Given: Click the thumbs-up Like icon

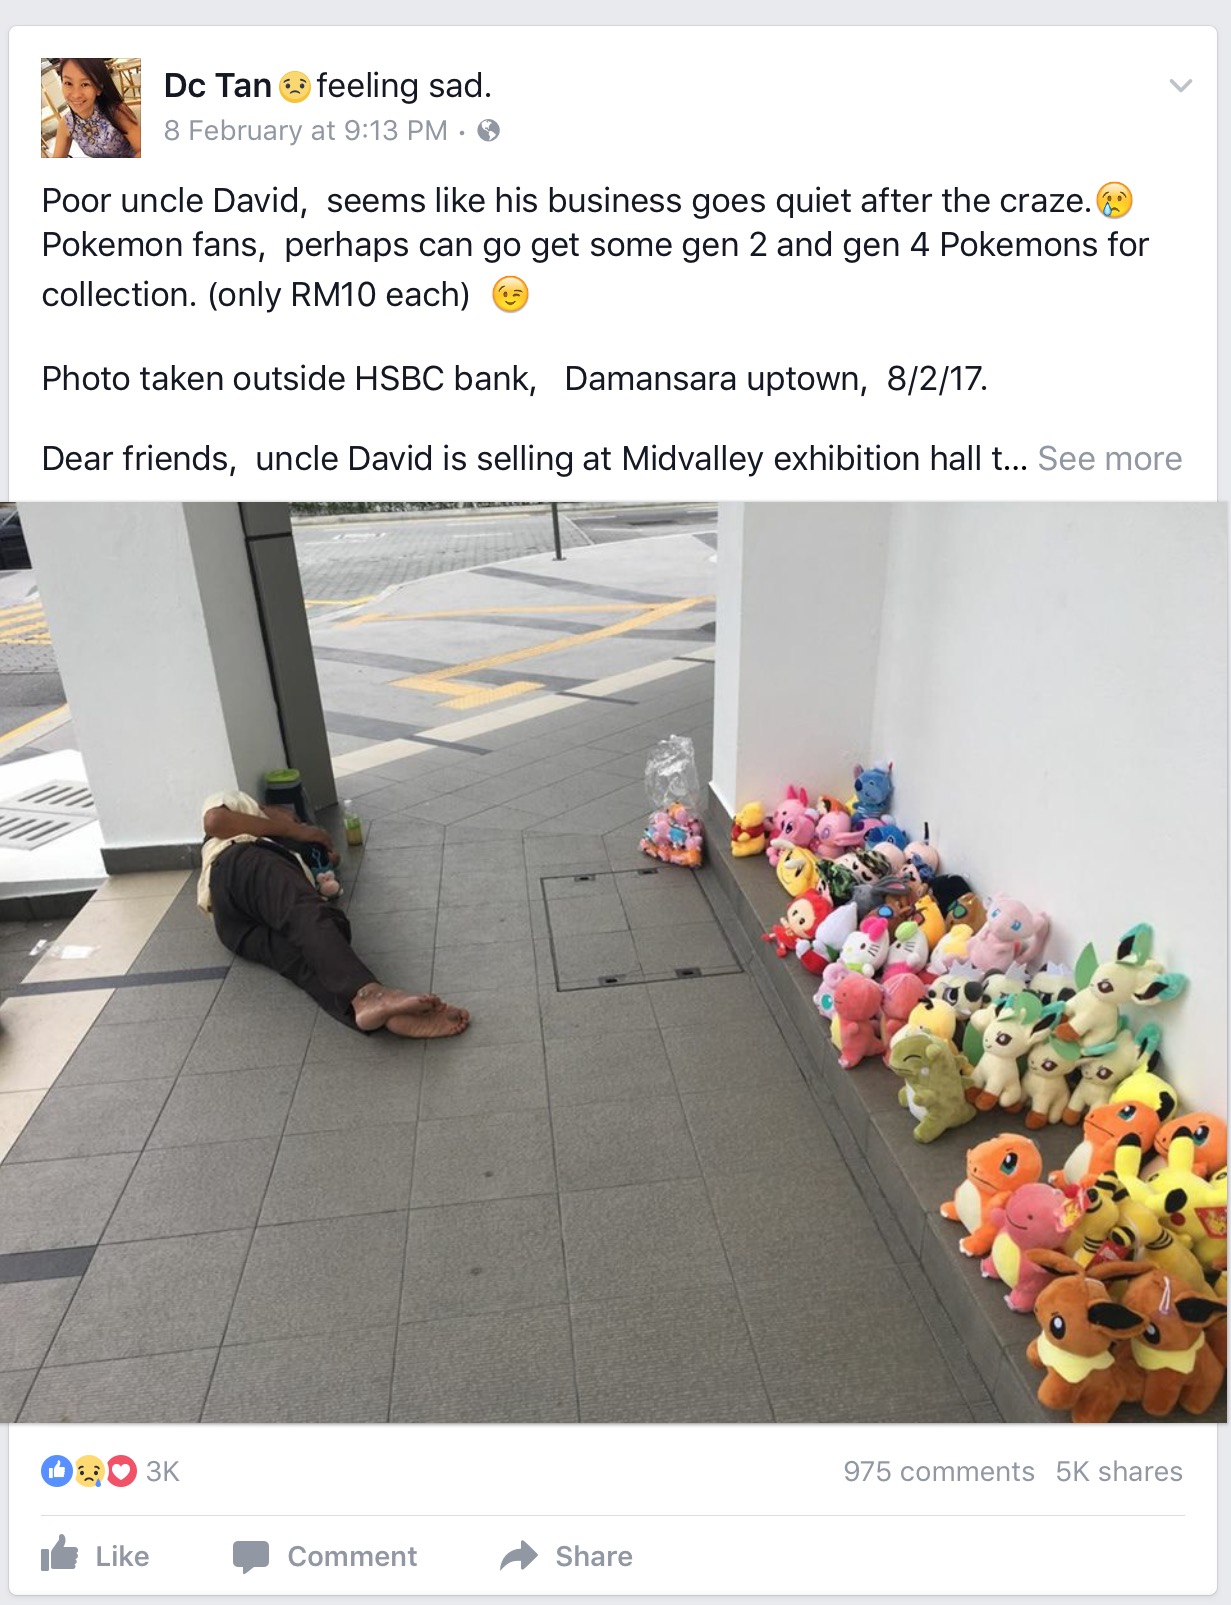Looking at the screenshot, I should pyautogui.click(x=60, y=1554).
